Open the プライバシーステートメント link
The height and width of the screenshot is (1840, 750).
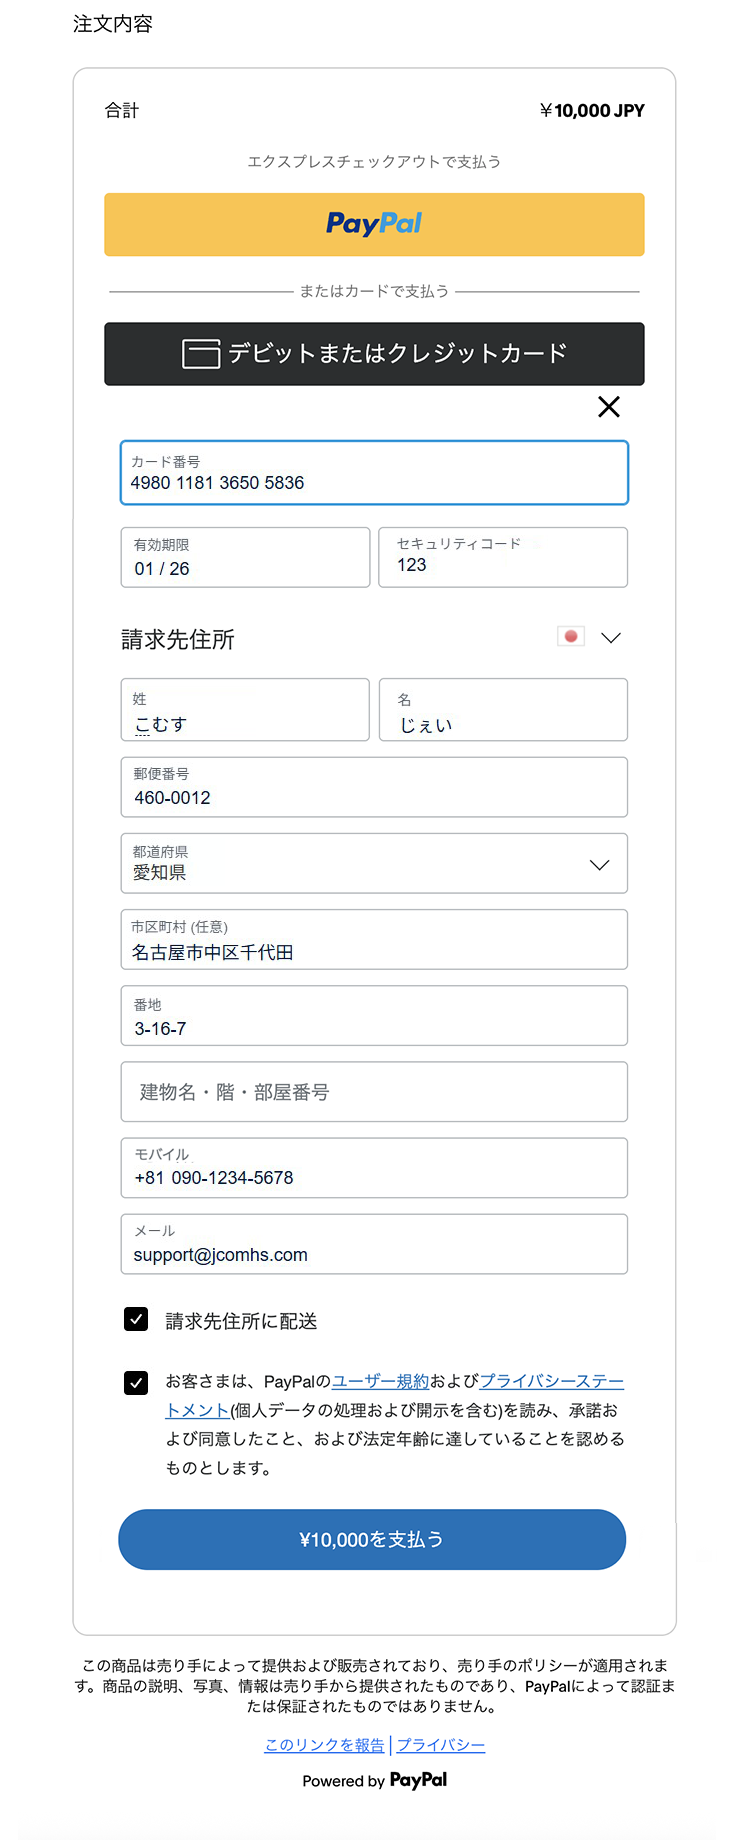click(551, 1381)
